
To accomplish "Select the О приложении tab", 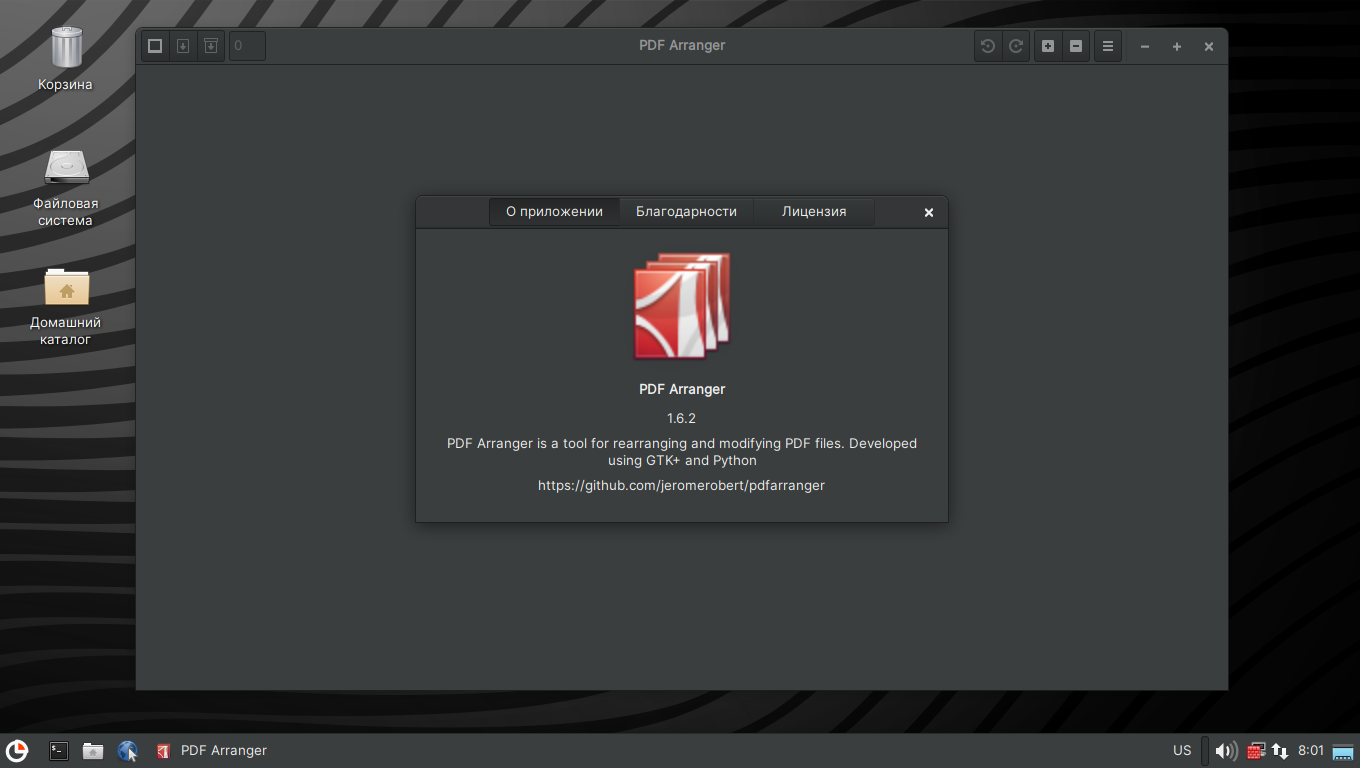I will click(x=554, y=212).
